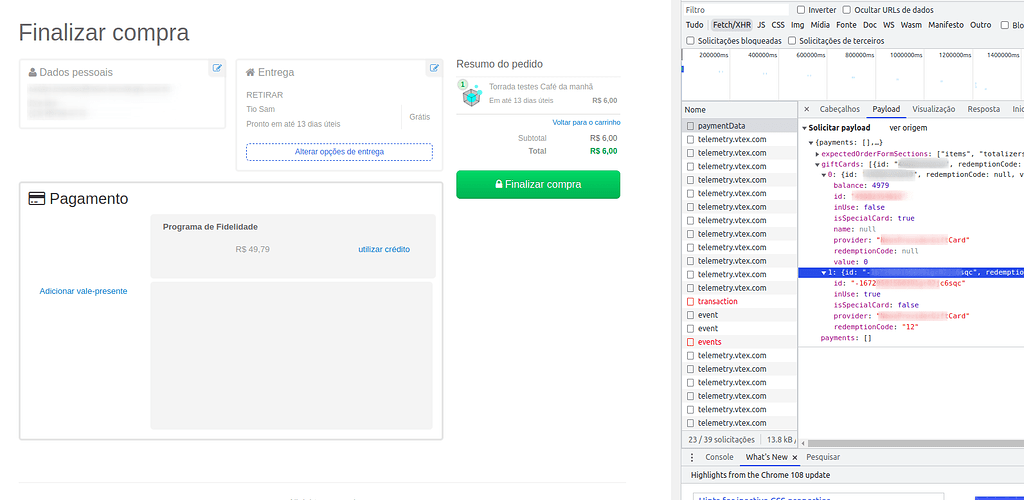Click the red icon of events request
Screen dimensions: 1024x500
690,342
